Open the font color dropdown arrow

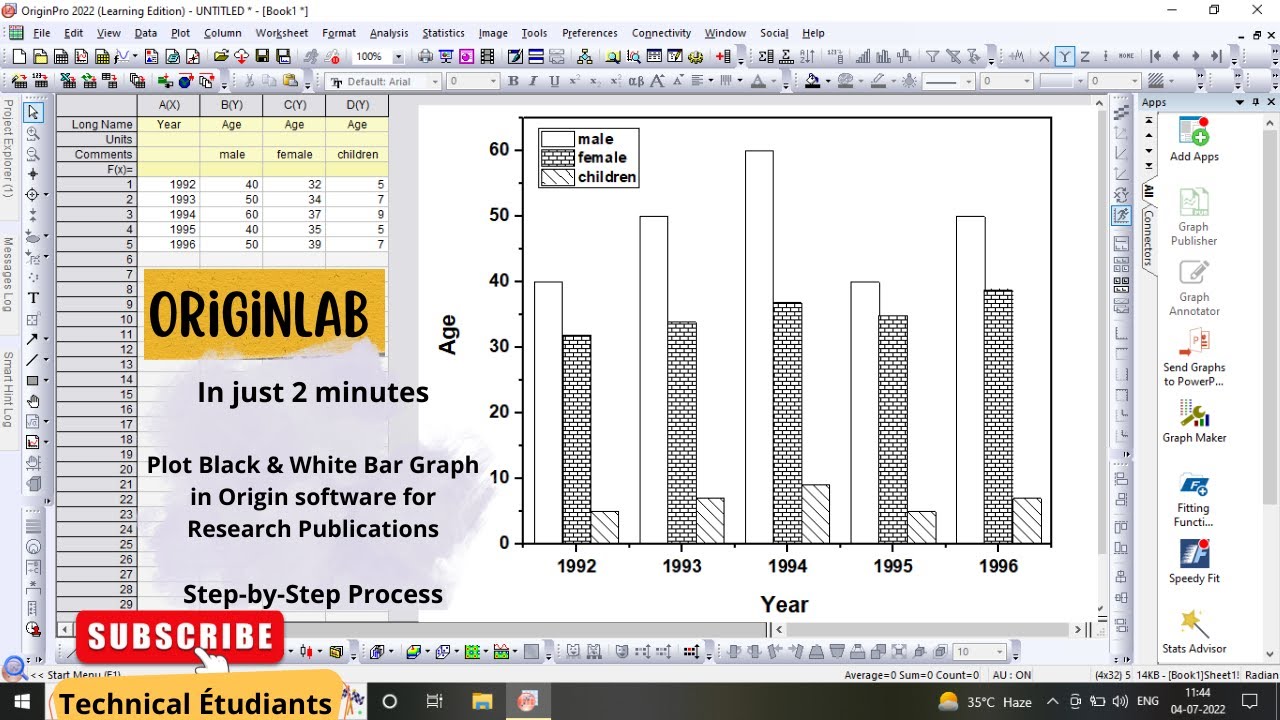(775, 82)
